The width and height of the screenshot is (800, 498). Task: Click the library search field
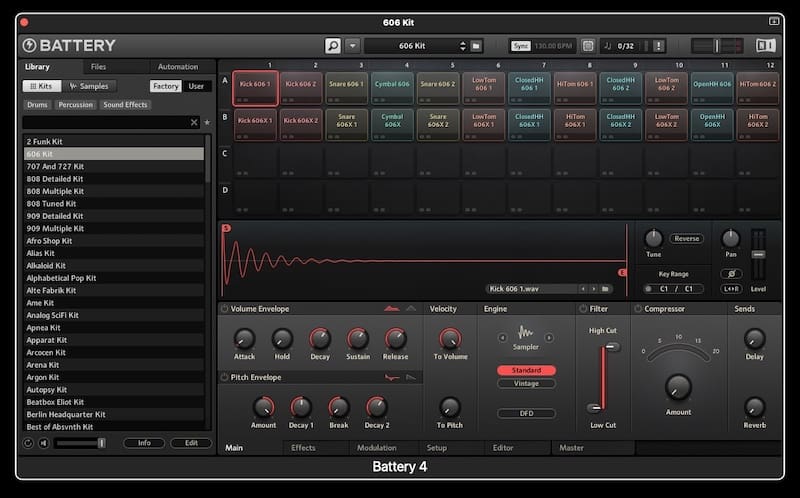point(105,122)
